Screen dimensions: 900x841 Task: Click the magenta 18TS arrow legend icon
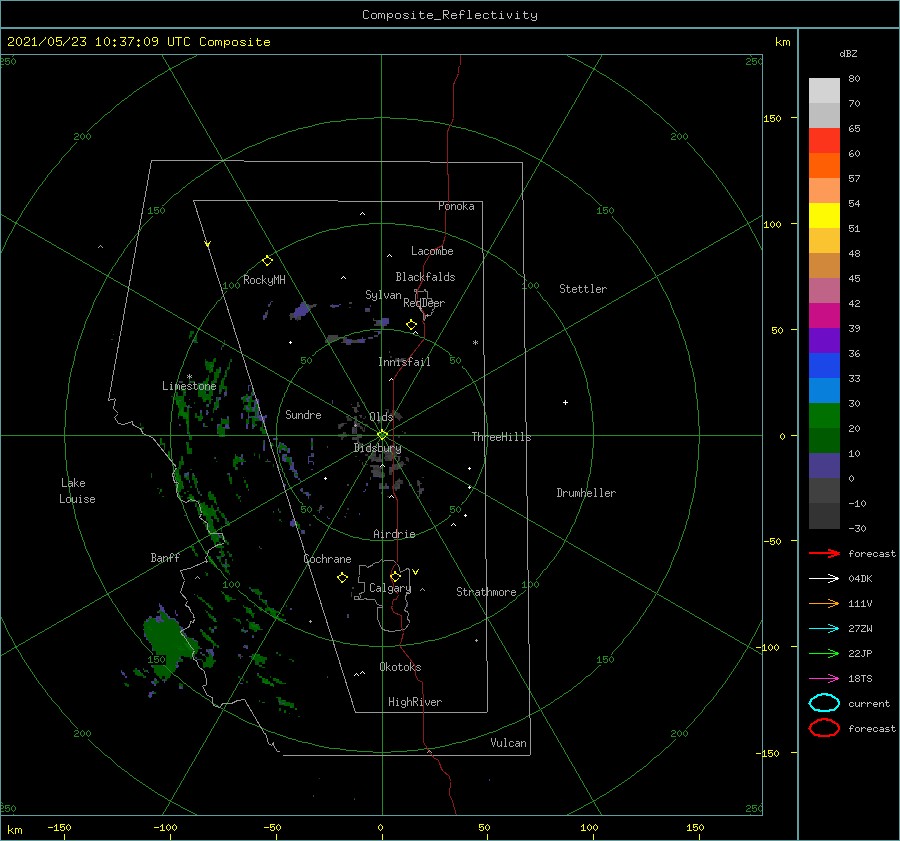[x=824, y=679]
